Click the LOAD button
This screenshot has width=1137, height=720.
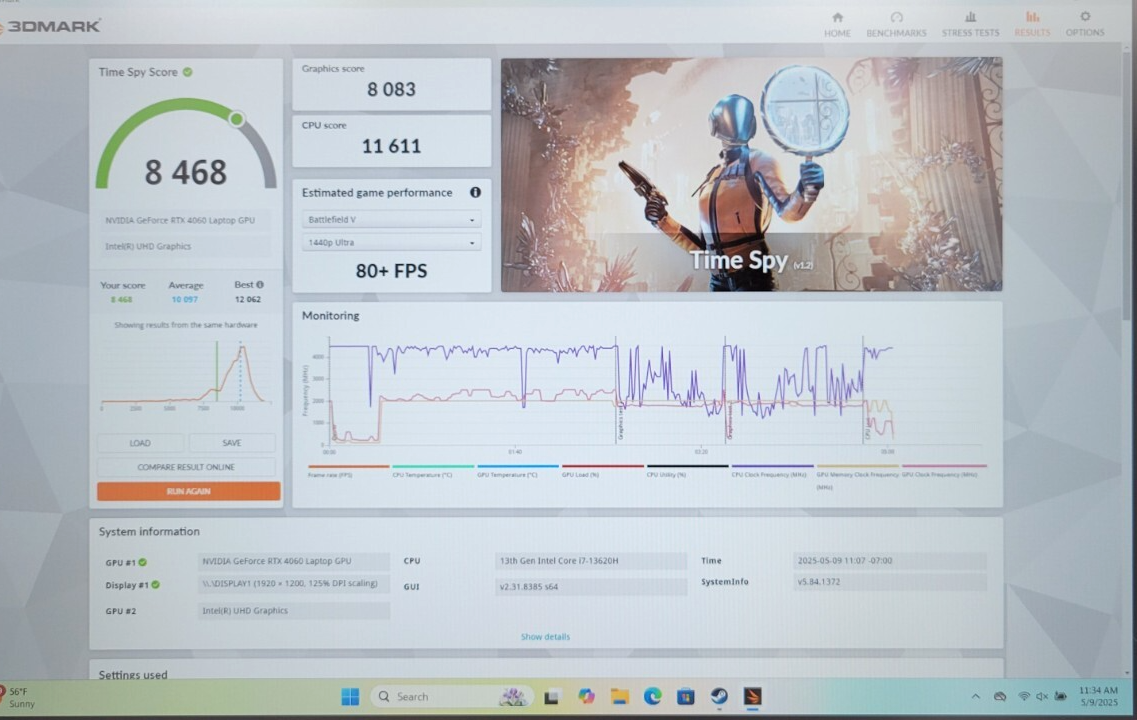click(x=140, y=443)
